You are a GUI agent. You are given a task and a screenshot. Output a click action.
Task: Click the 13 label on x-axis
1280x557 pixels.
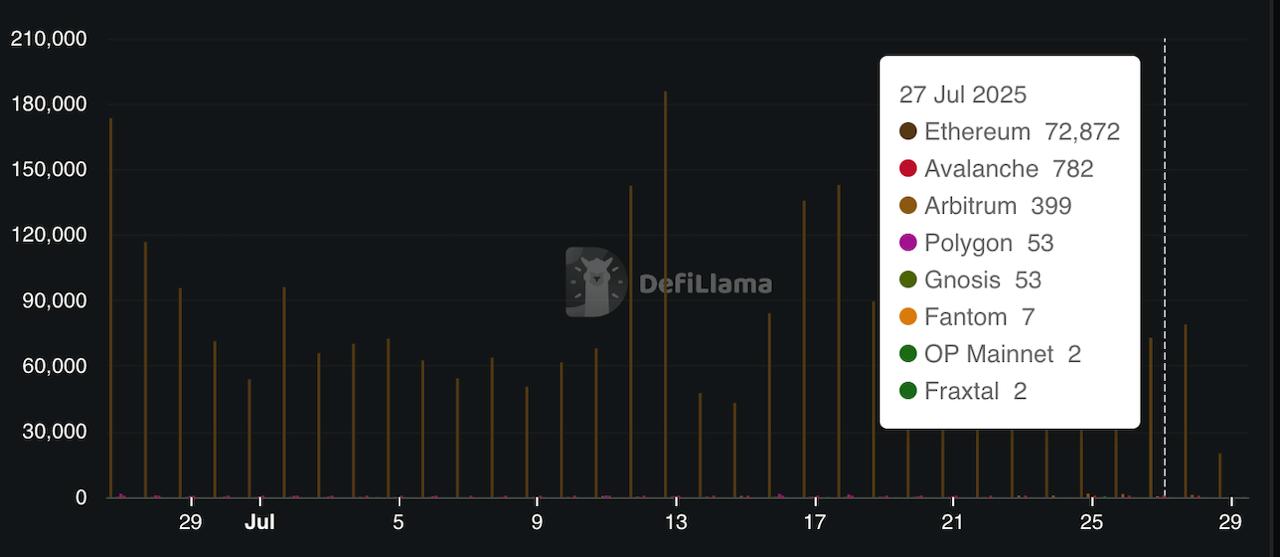[676, 522]
